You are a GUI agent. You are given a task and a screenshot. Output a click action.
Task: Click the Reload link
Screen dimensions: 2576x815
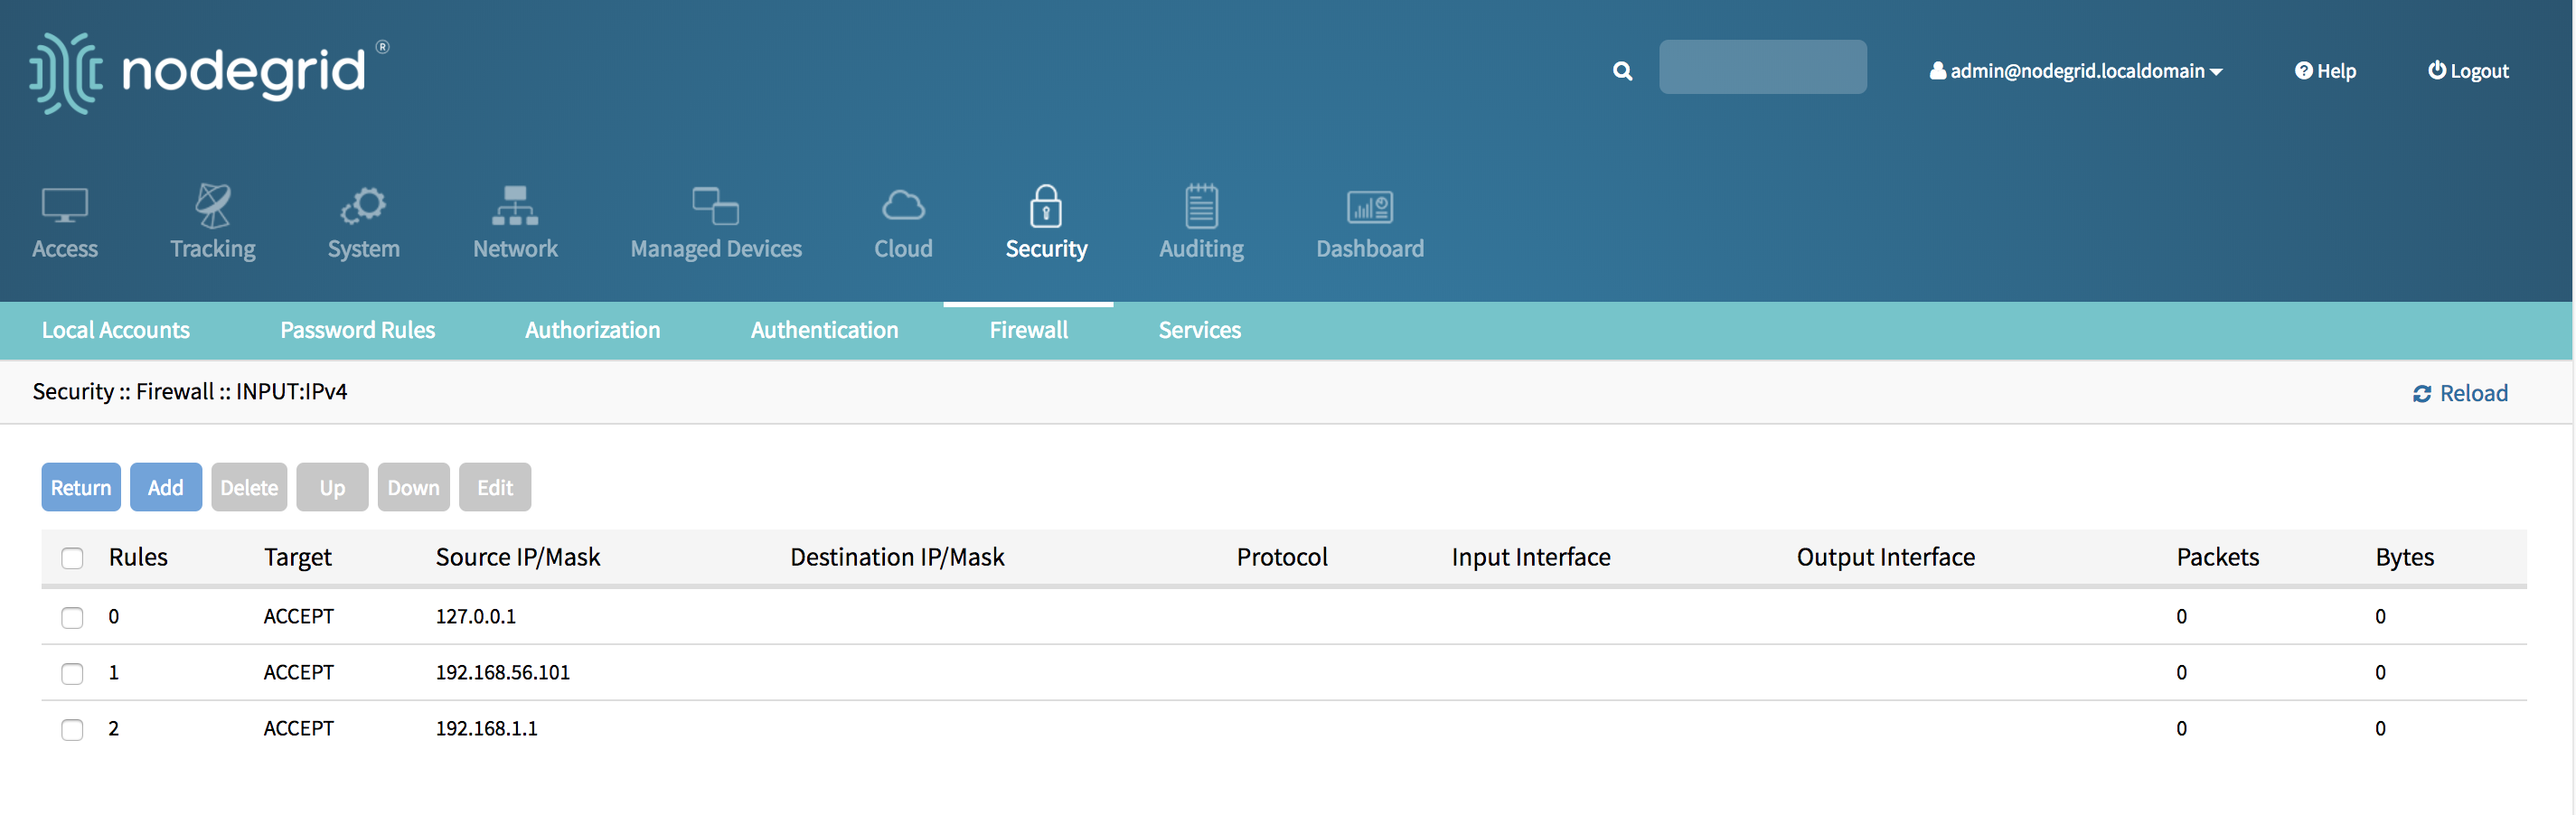[x=2460, y=393]
